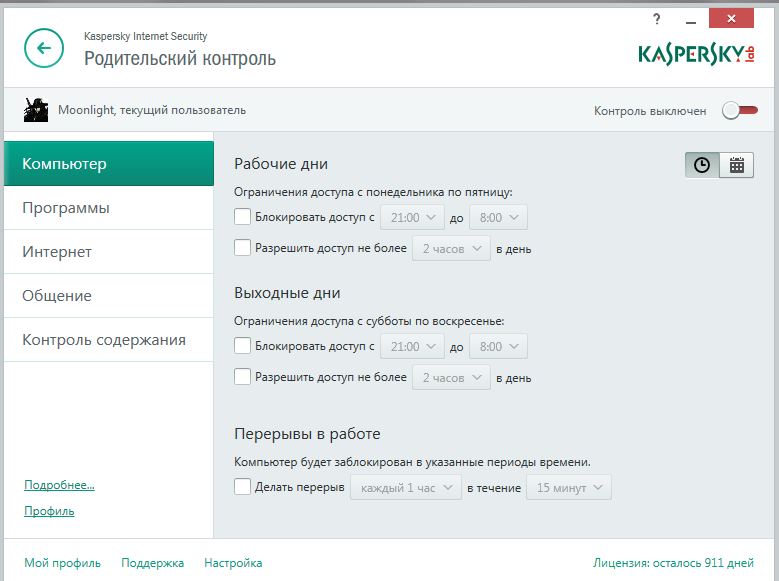Open the Программы section
The image size is (779, 581).
pyautogui.click(x=66, y=208)
